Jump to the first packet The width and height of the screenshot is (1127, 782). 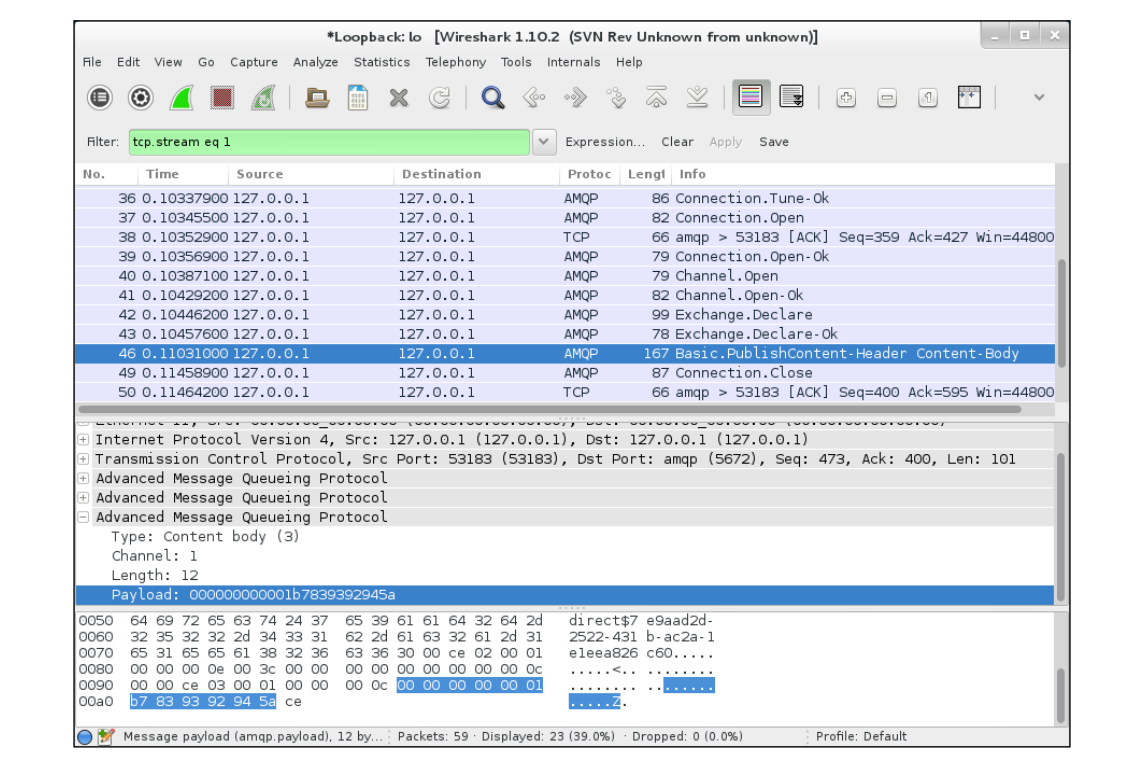pos(656,97)
